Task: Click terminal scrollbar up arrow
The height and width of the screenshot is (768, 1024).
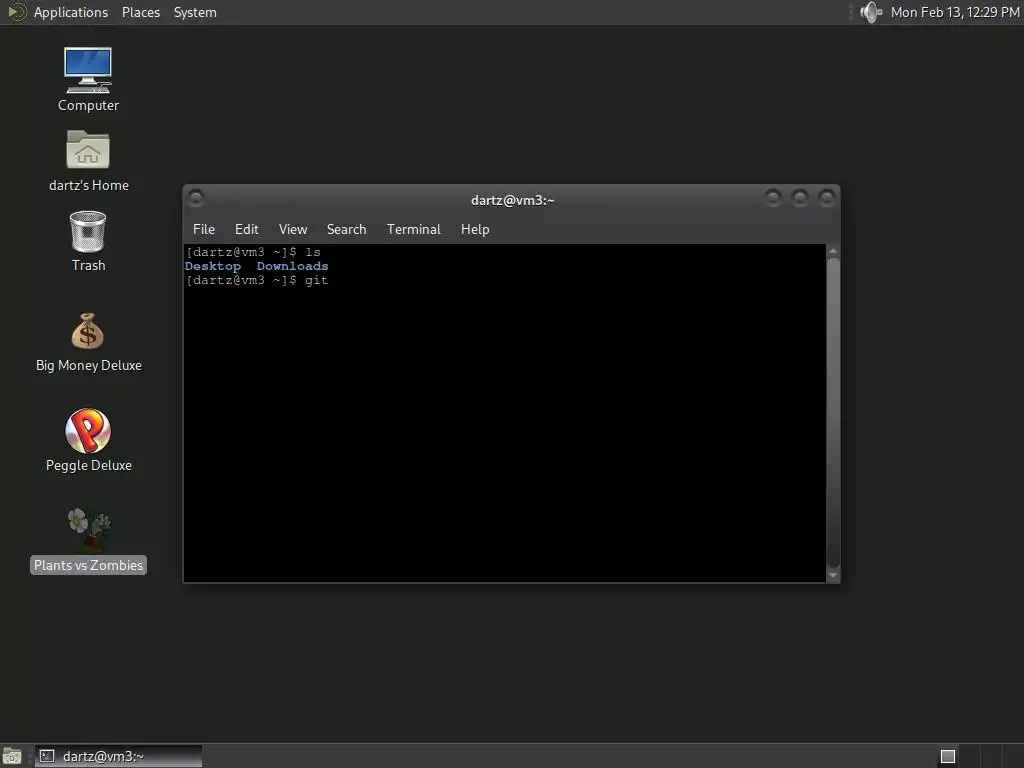Action: coord(833,251)
